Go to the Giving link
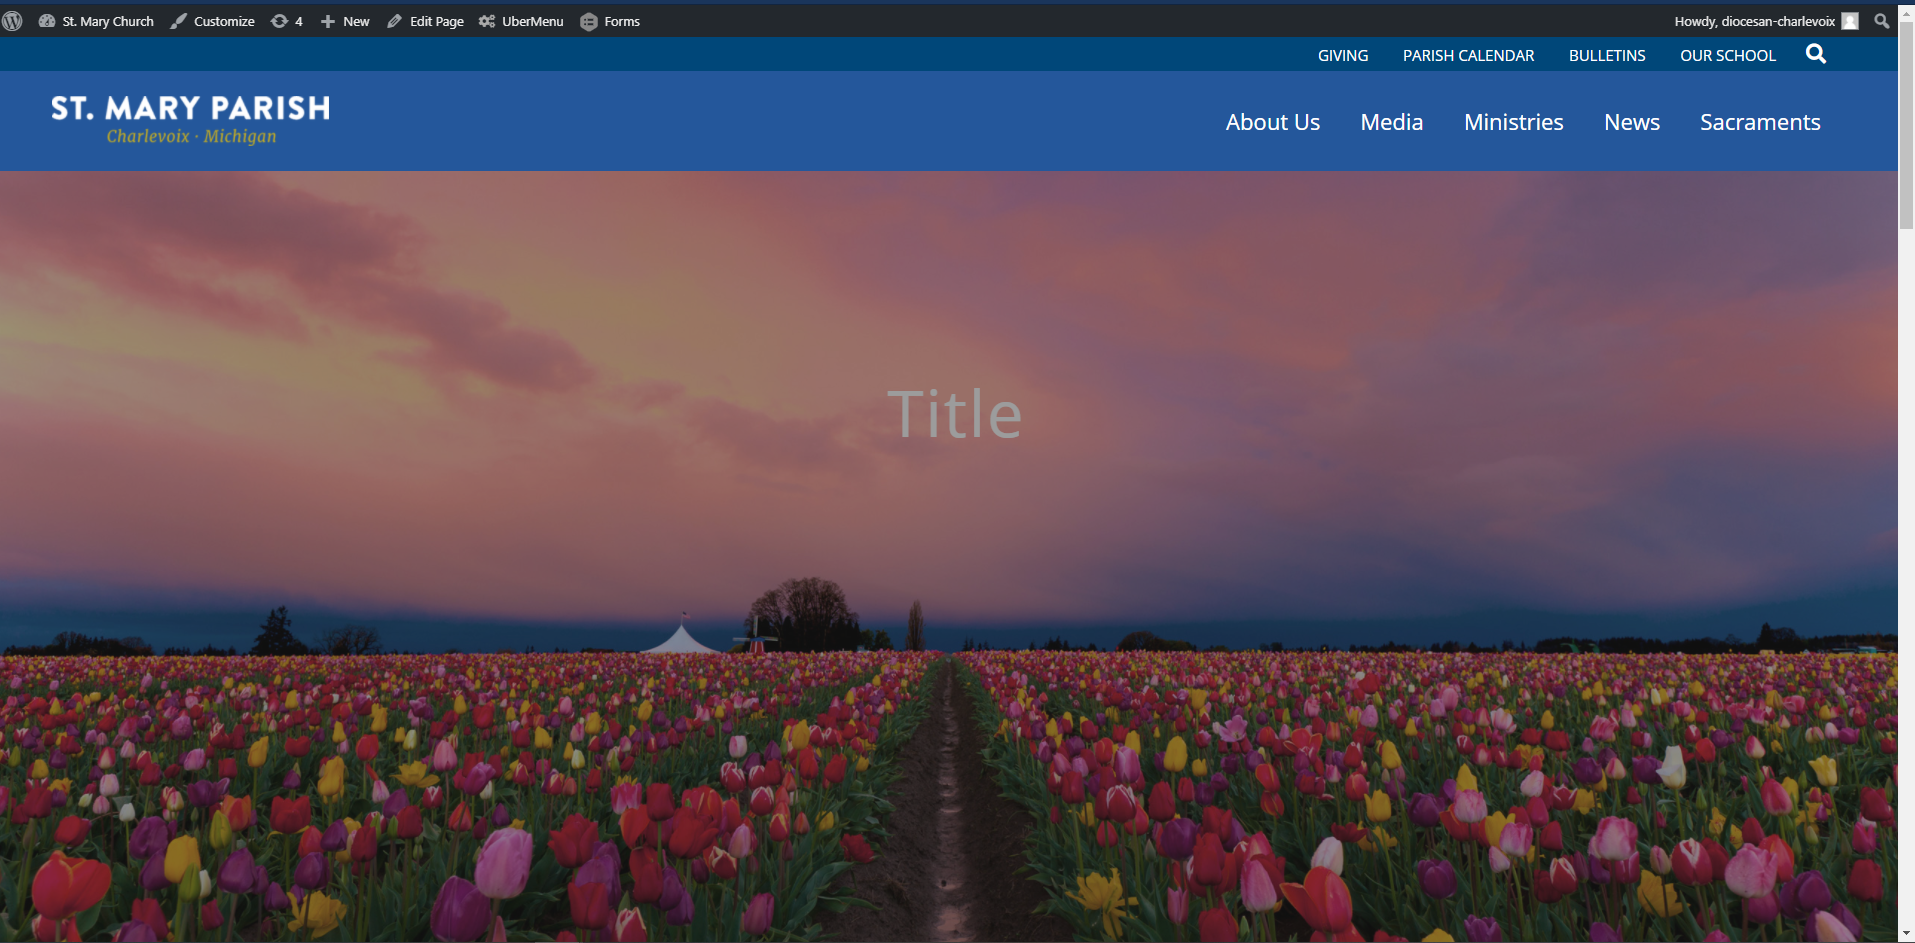Viewport: 1915px width, 943px height. (x=1342, y=56)
